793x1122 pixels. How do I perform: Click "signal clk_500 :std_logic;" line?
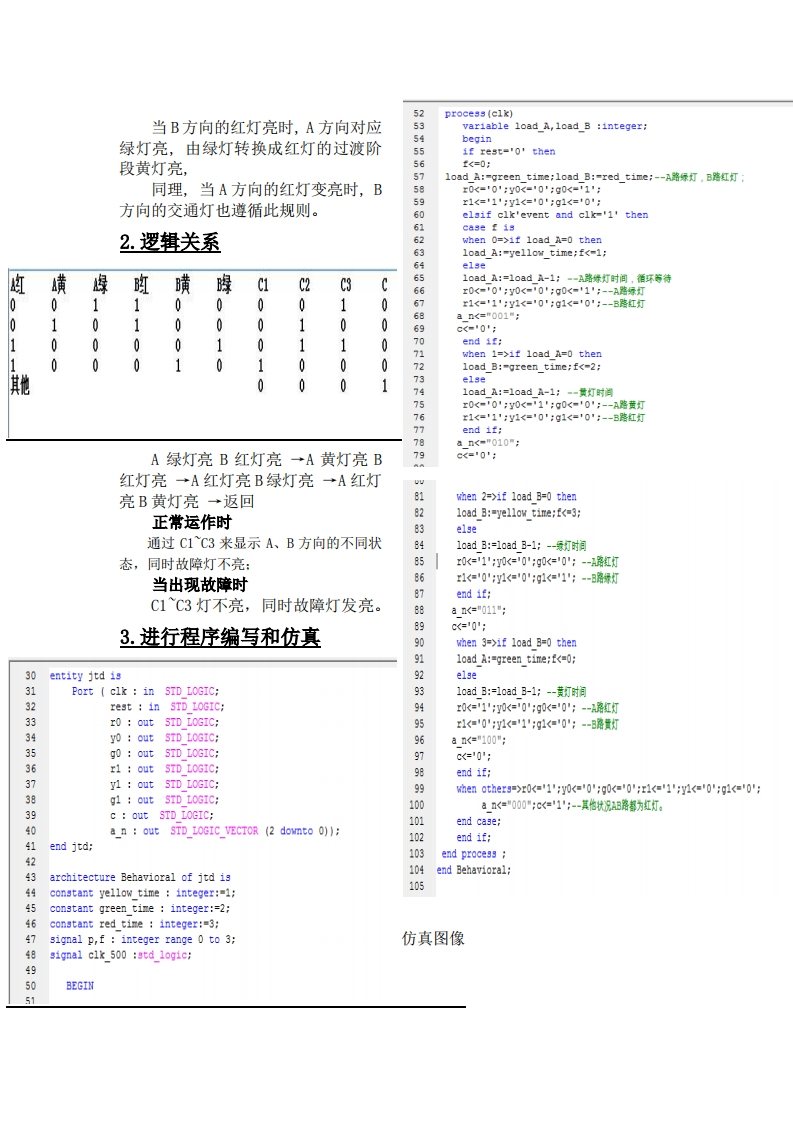pos(120,955)
